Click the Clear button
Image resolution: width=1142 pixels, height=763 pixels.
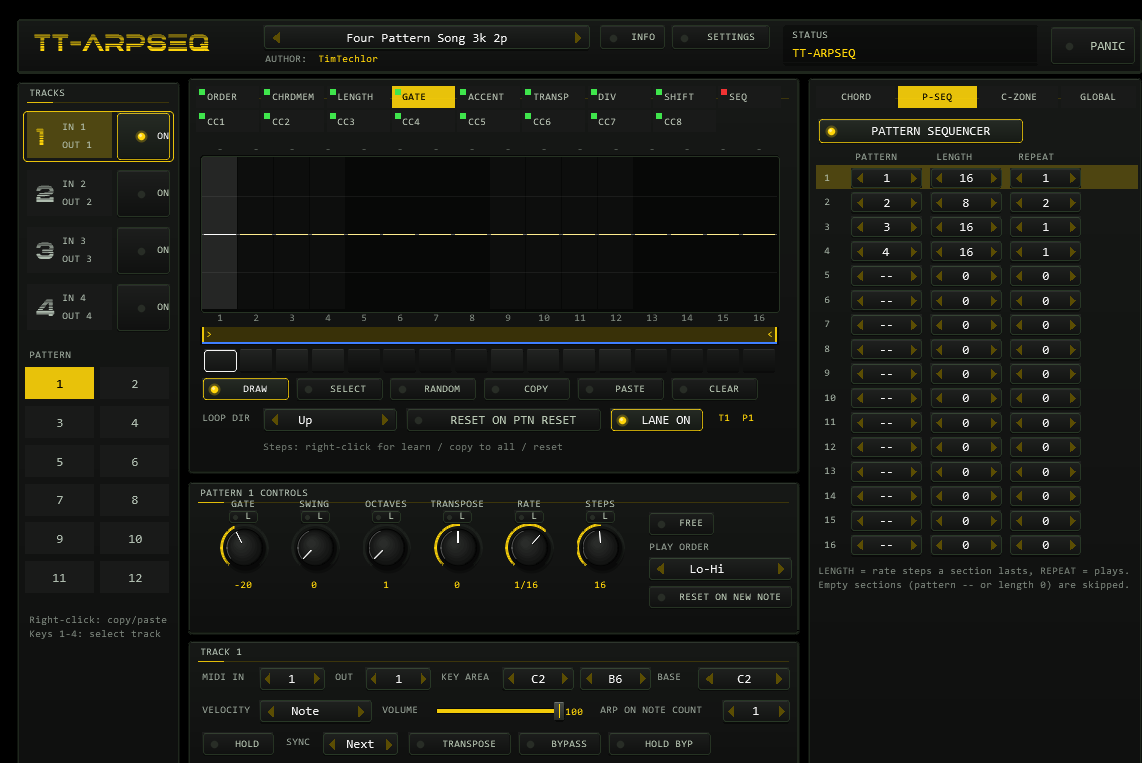714,389
